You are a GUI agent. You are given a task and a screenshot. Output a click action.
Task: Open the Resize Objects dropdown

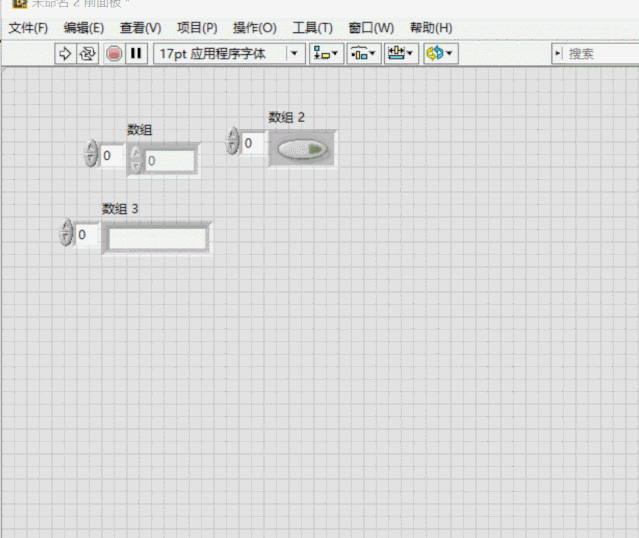(401, 53)
